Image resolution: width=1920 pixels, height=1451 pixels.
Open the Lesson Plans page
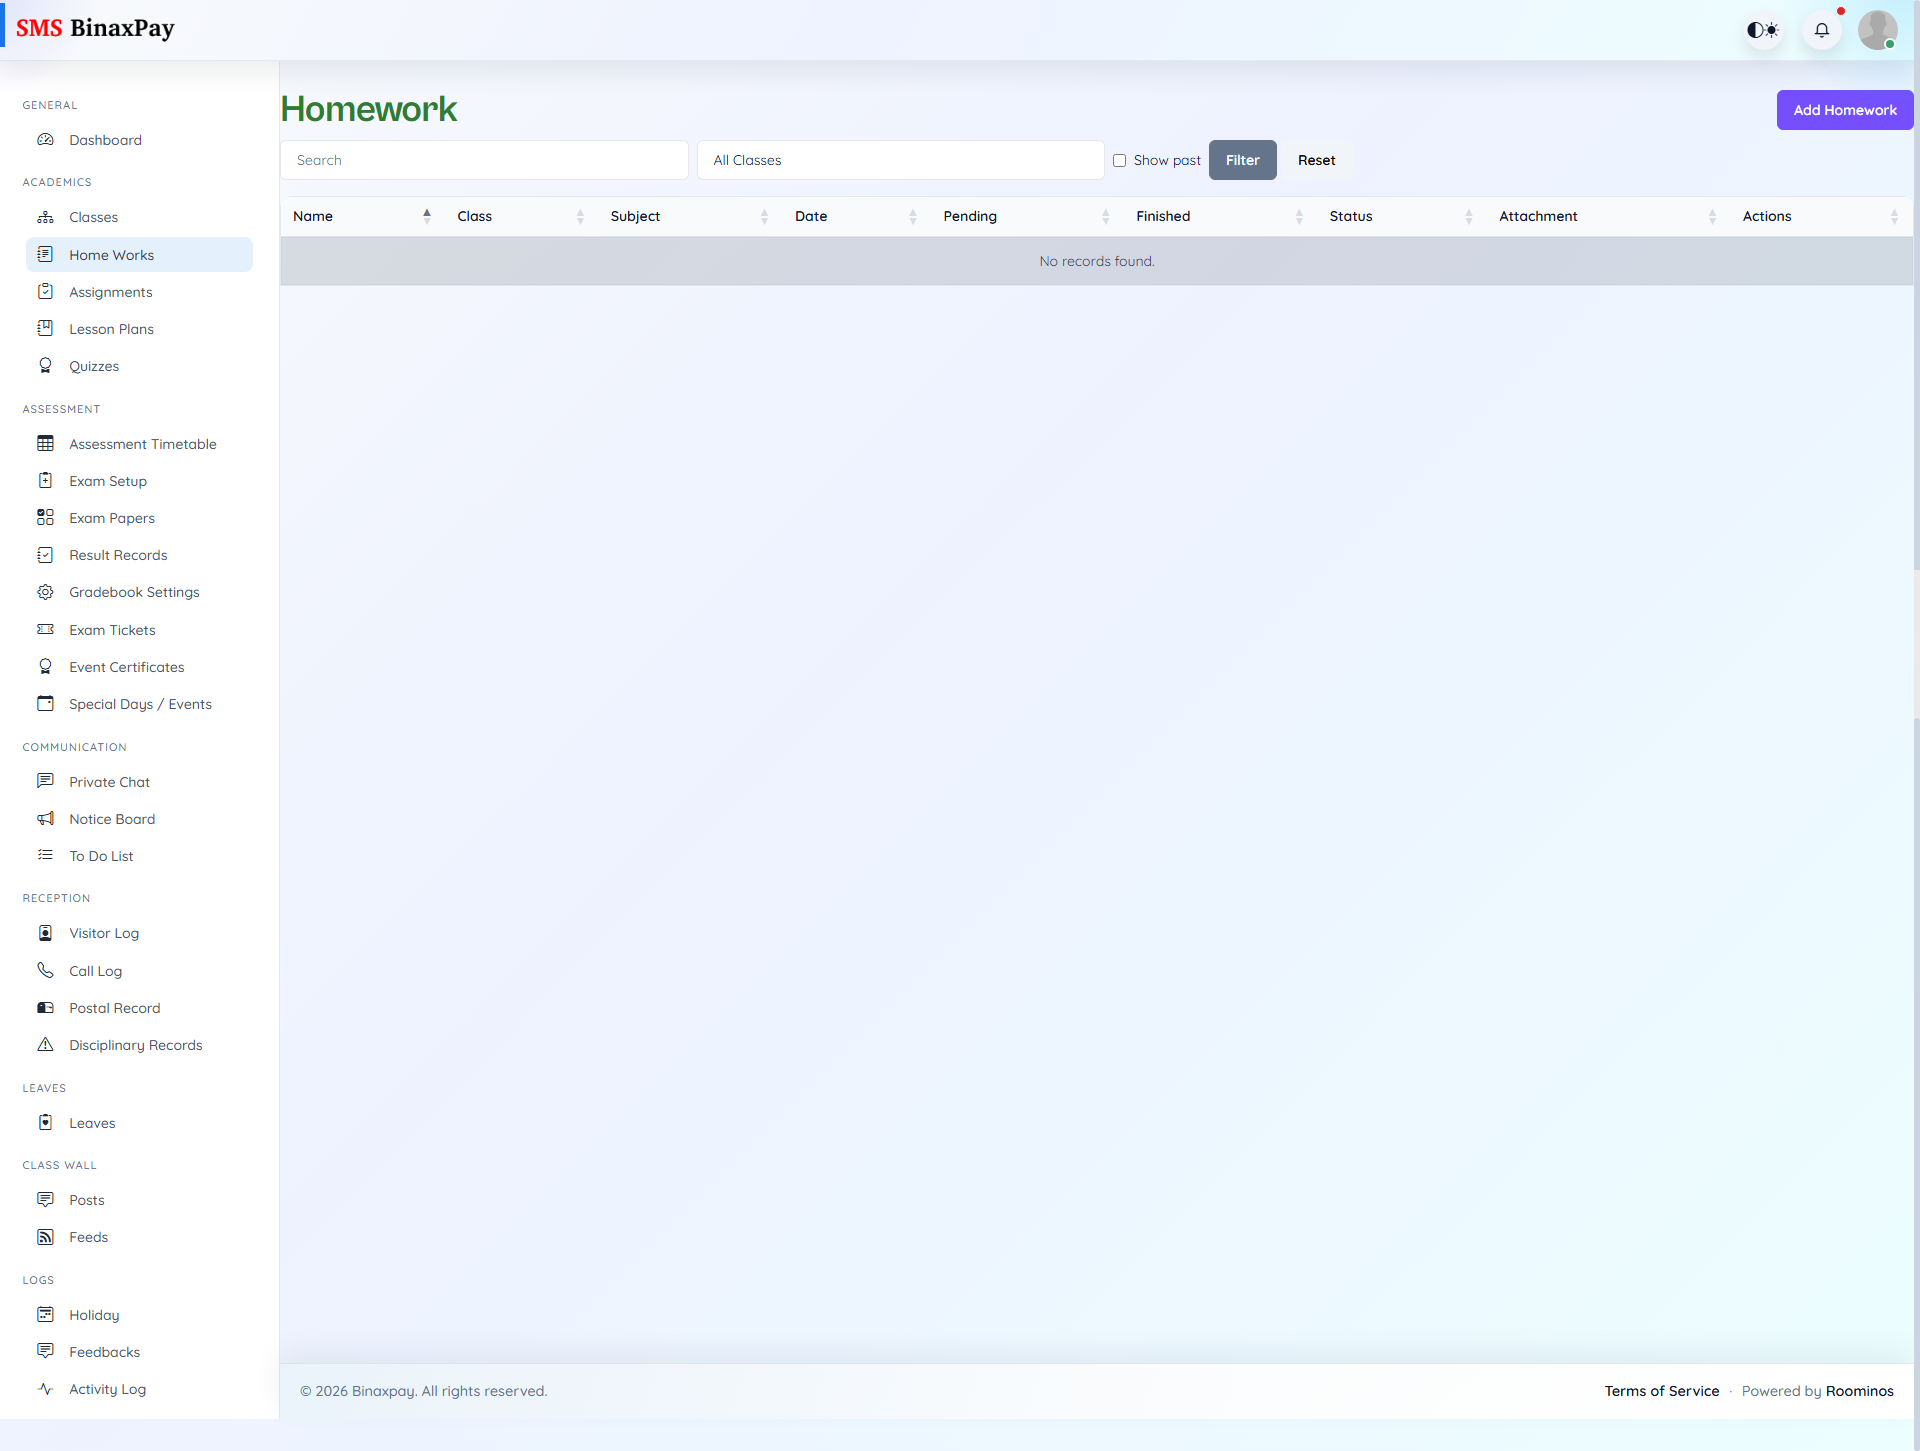[111, 329]
